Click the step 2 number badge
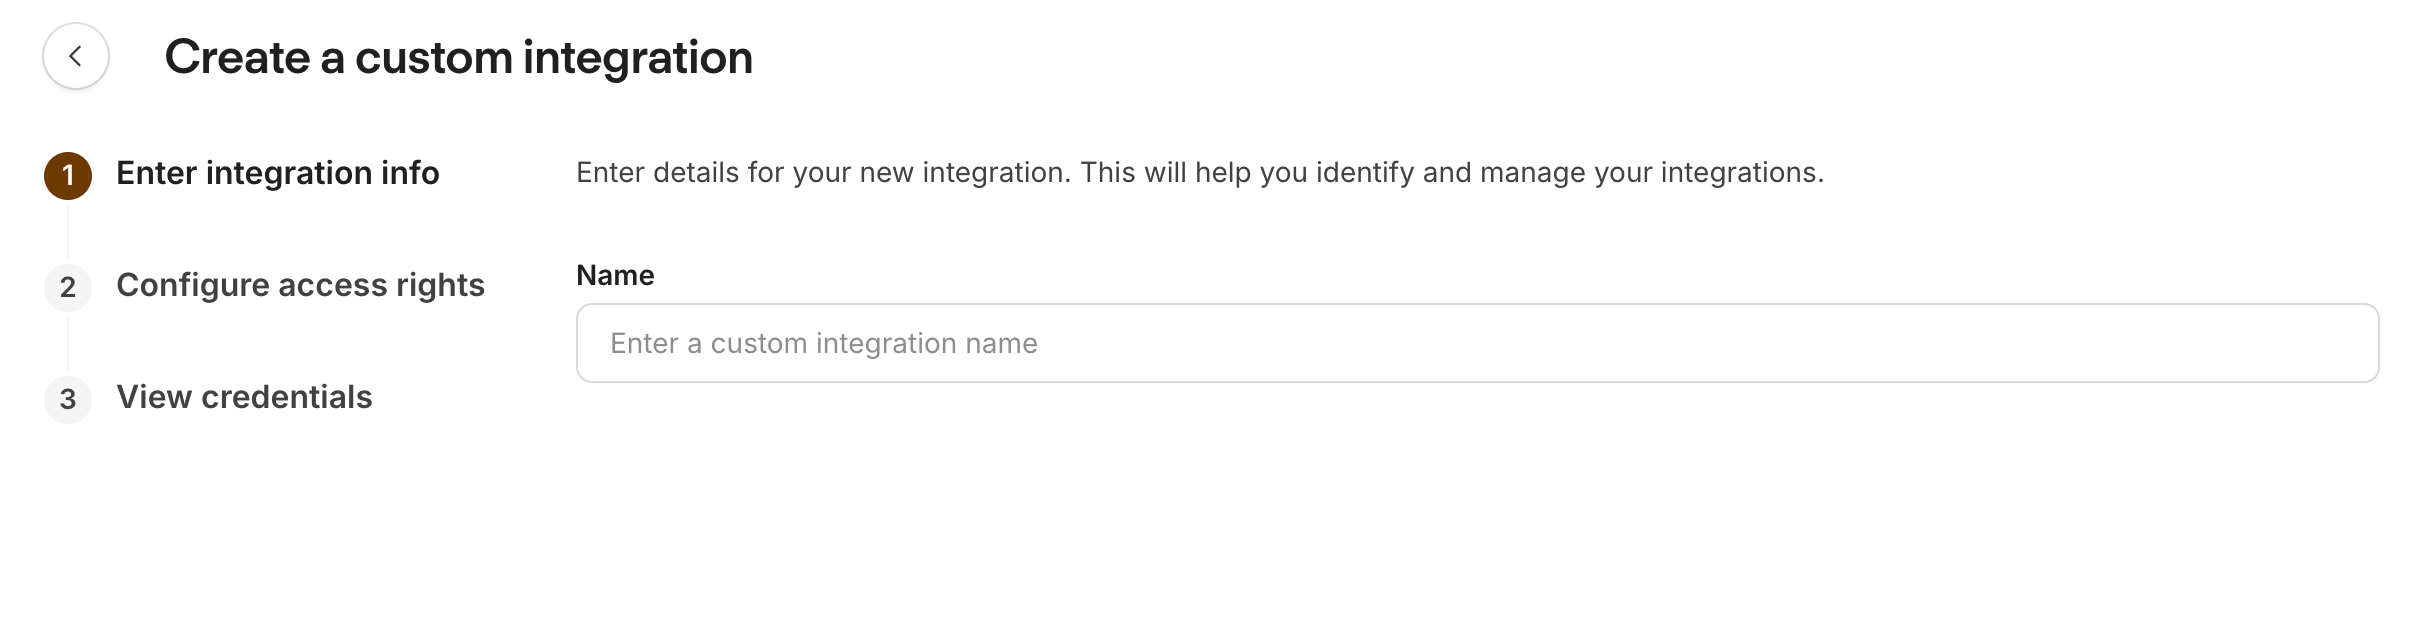The width and height of the screenshot is (2426, 626). [68, 287]
